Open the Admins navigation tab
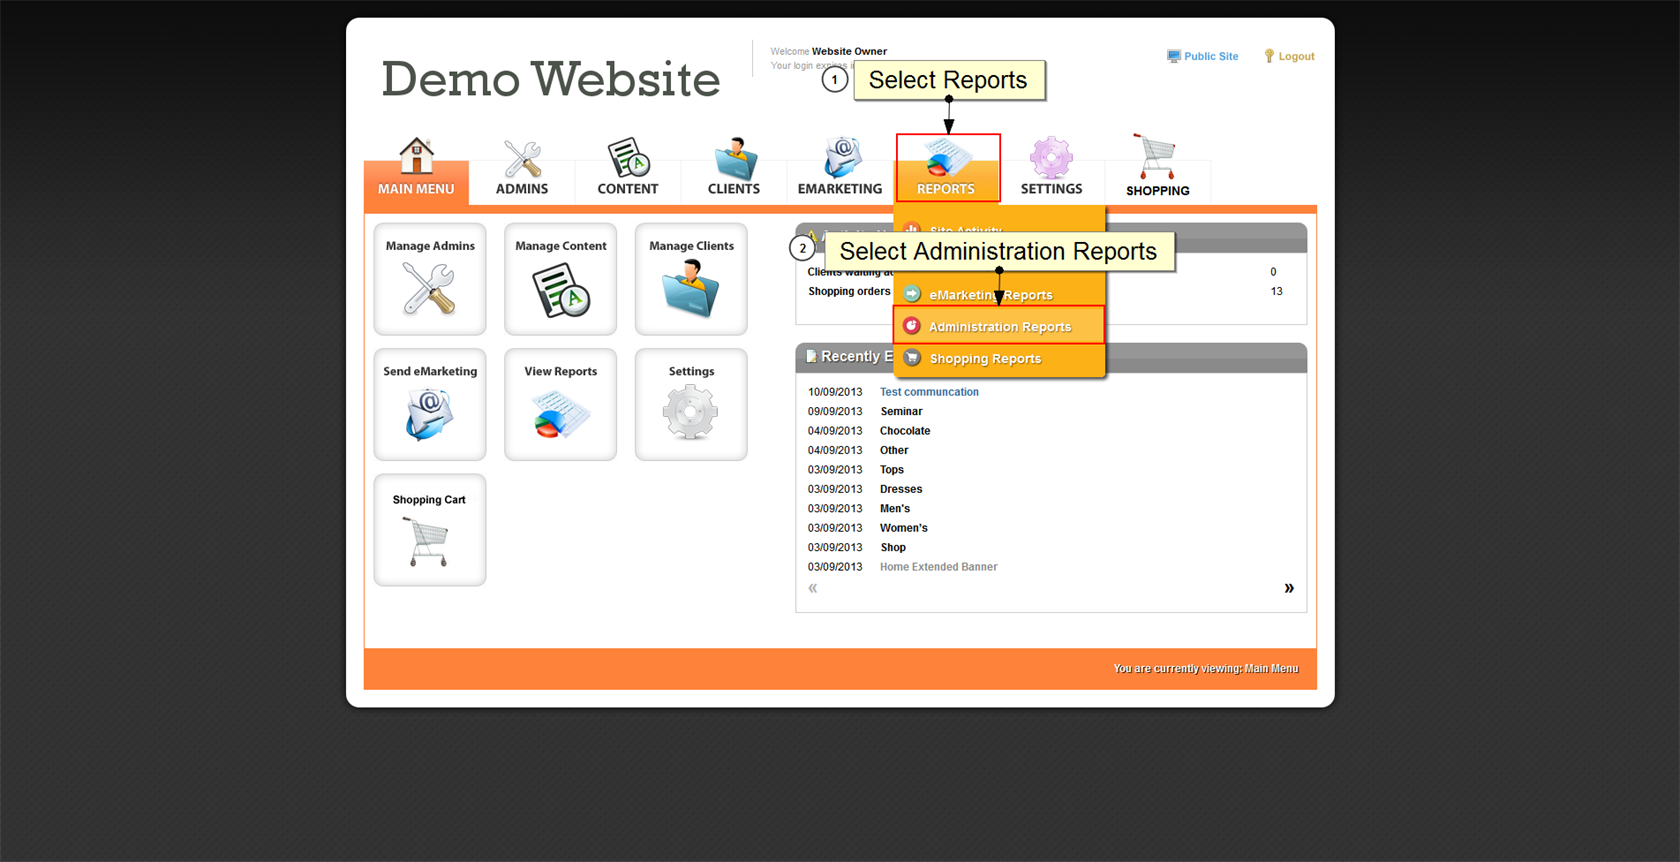Viewport: 1680px width, 862px height. point(522,168)
